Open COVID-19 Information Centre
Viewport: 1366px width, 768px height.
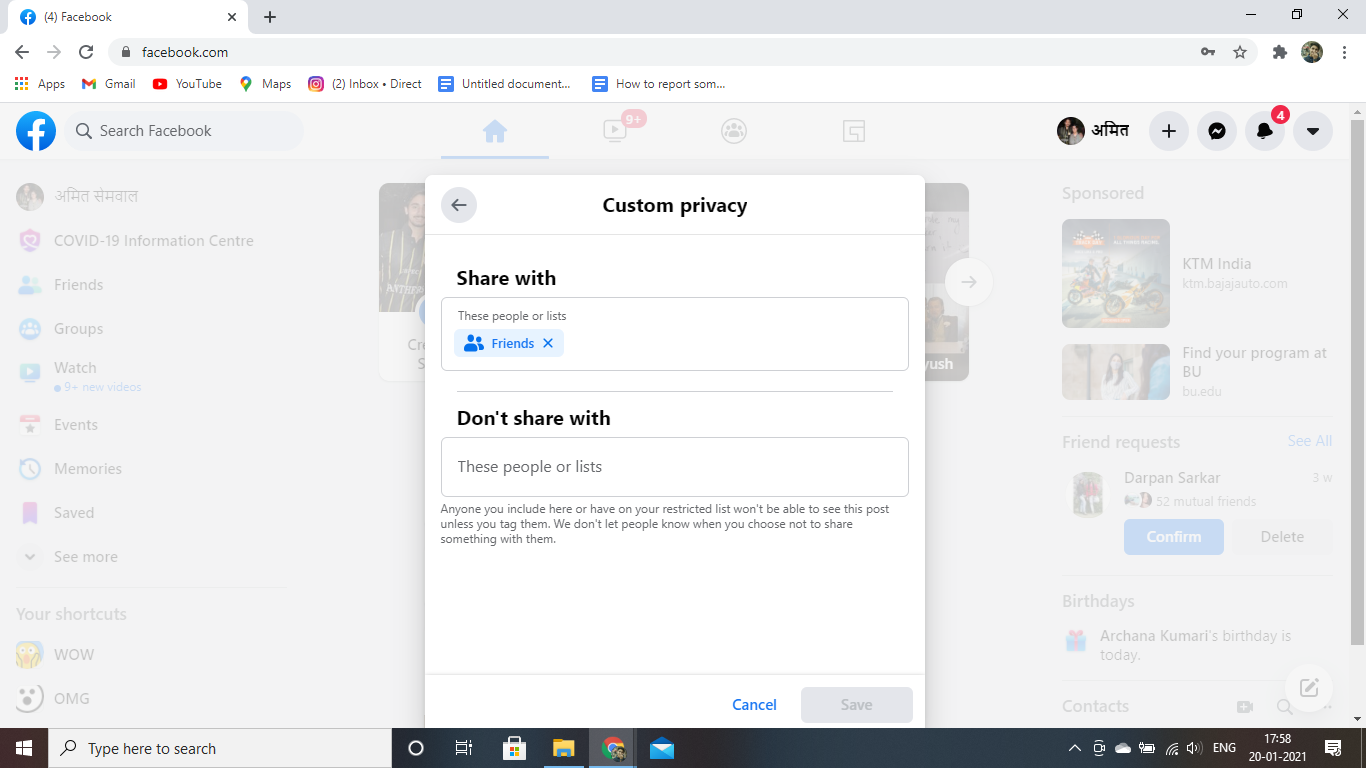[152, 240]
